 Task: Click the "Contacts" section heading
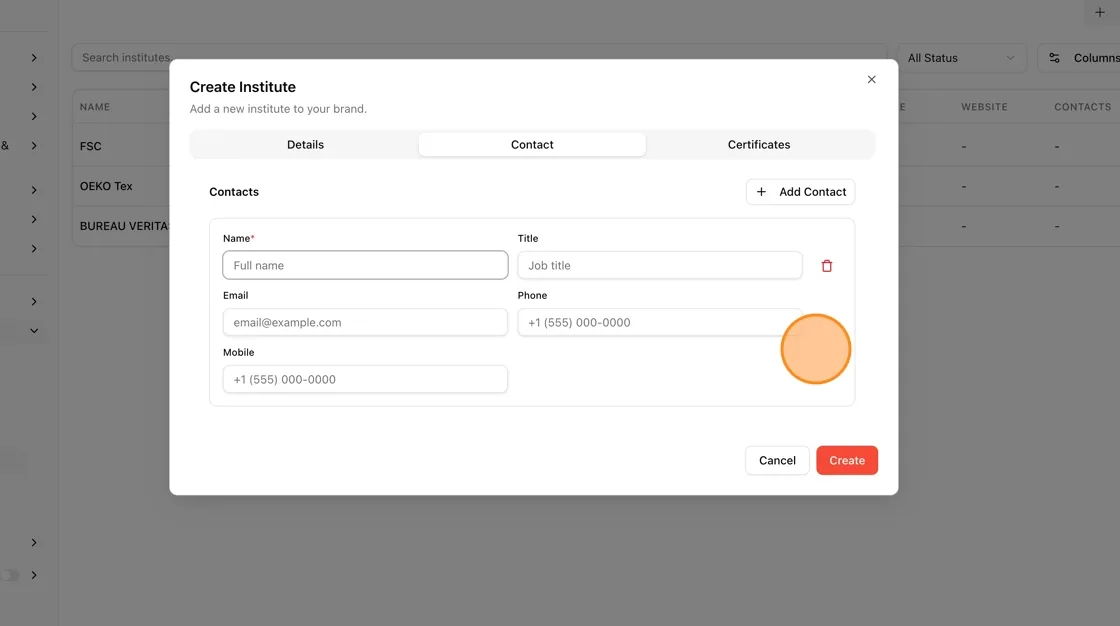pos(234,192)
